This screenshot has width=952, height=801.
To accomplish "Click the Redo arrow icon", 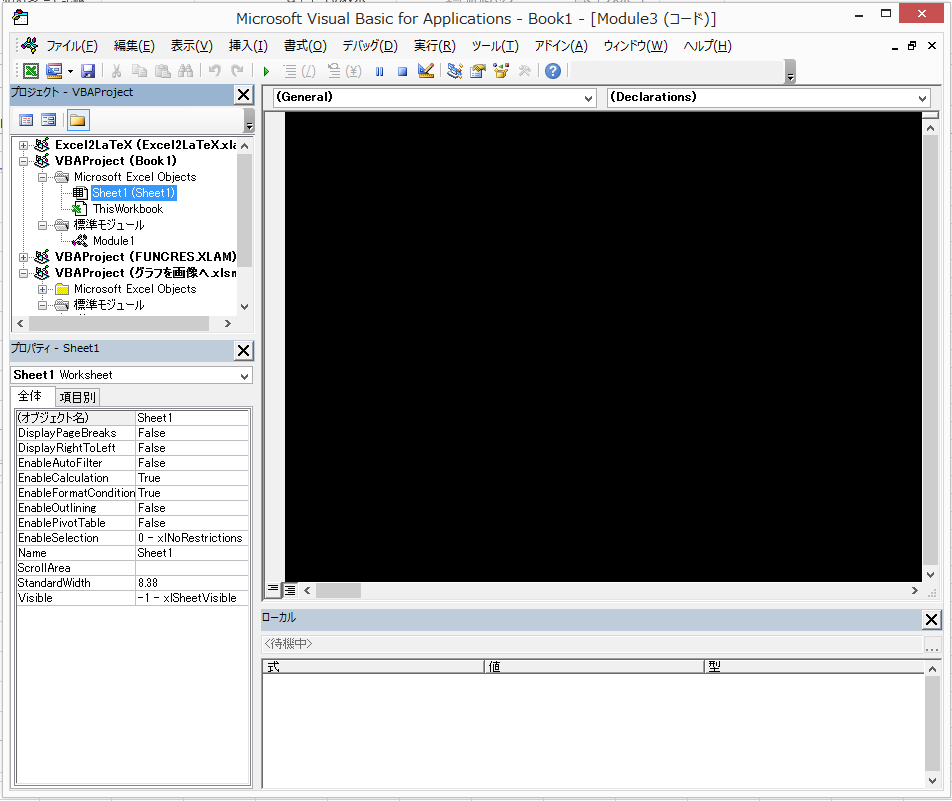I will coord(237,70).
